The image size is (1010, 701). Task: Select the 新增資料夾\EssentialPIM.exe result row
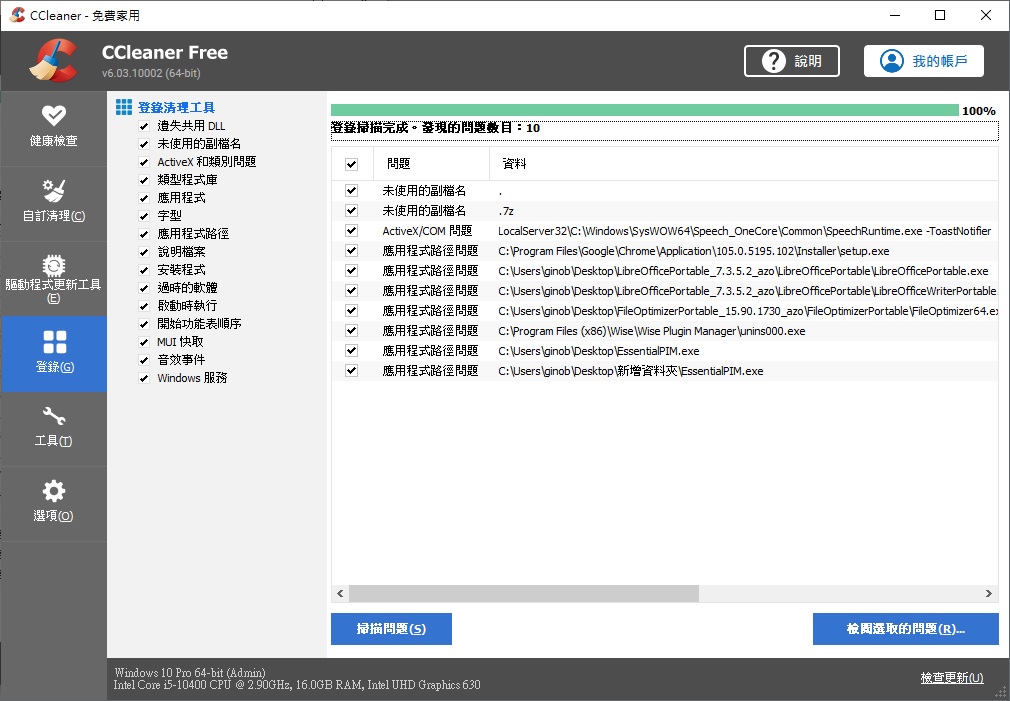tap(665, 371)
